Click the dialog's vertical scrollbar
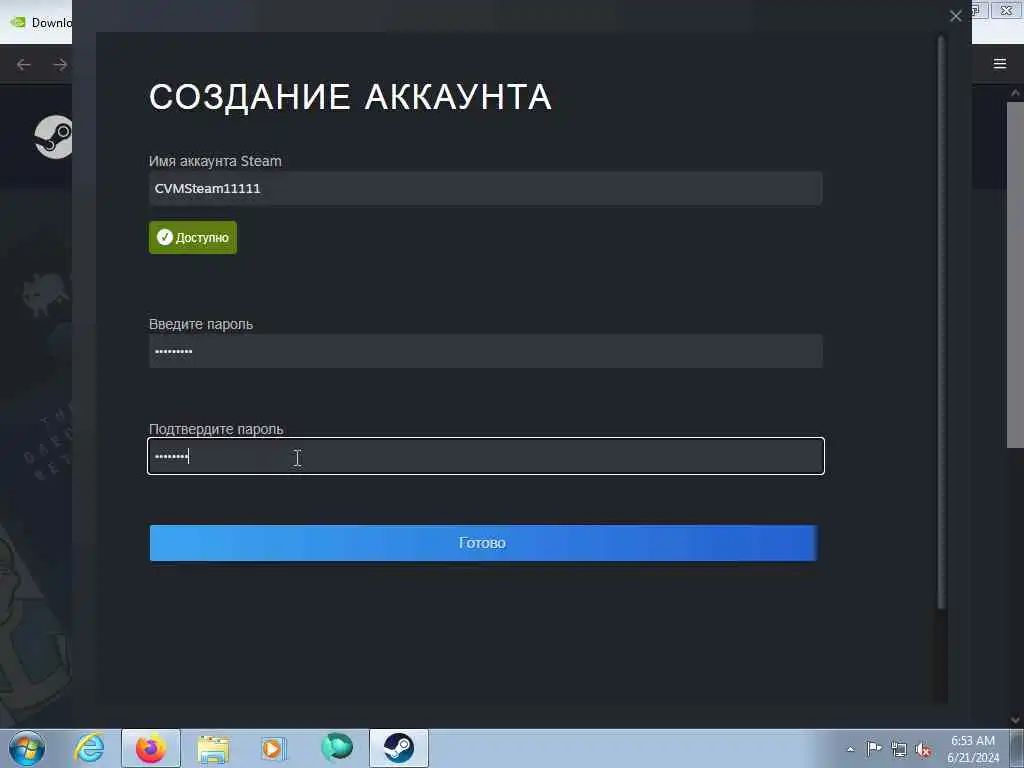The width and height of the screenshot is (1024, 768). (x=941, y=323)
